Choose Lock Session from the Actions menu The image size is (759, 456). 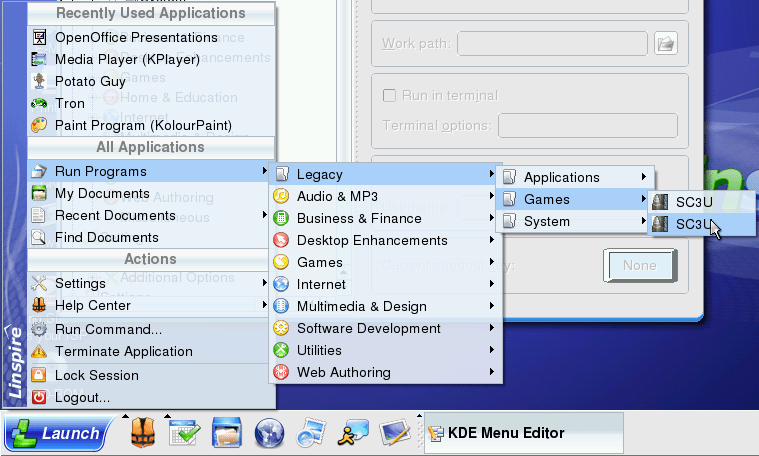click(x=96, y=375)
